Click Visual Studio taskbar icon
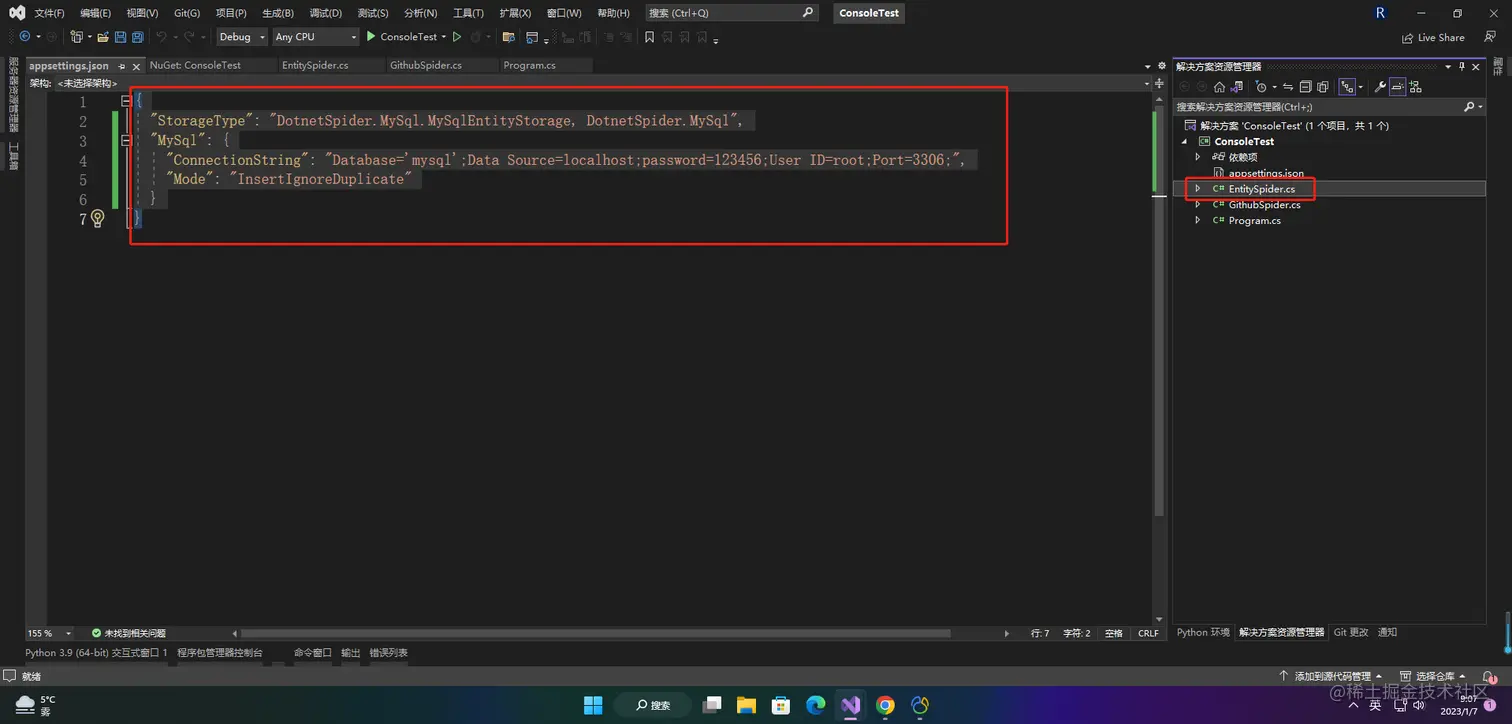The width and height of the screenshot is (1512, 724). 851,705
